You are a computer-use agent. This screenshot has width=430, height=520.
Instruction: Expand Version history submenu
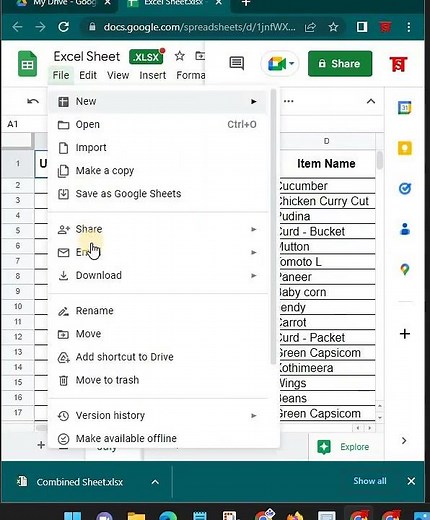pos(158,415)
